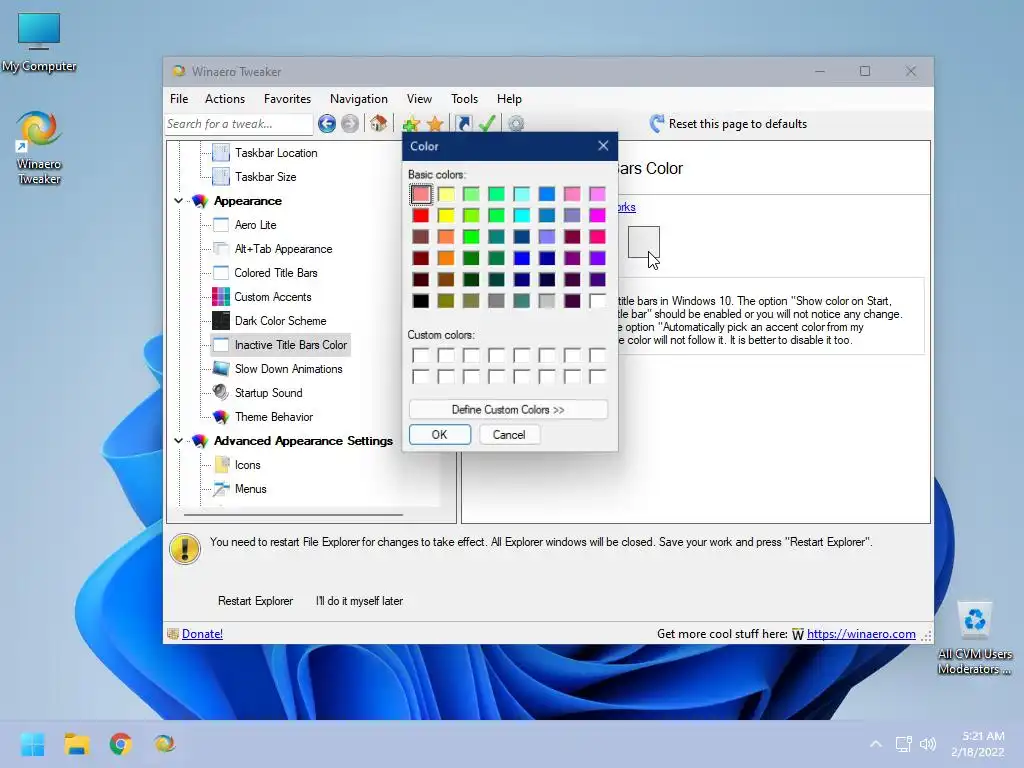Select Aero Lite tree item
The width and height of the screenshot is (1024, 768).
tap(255, 225)
